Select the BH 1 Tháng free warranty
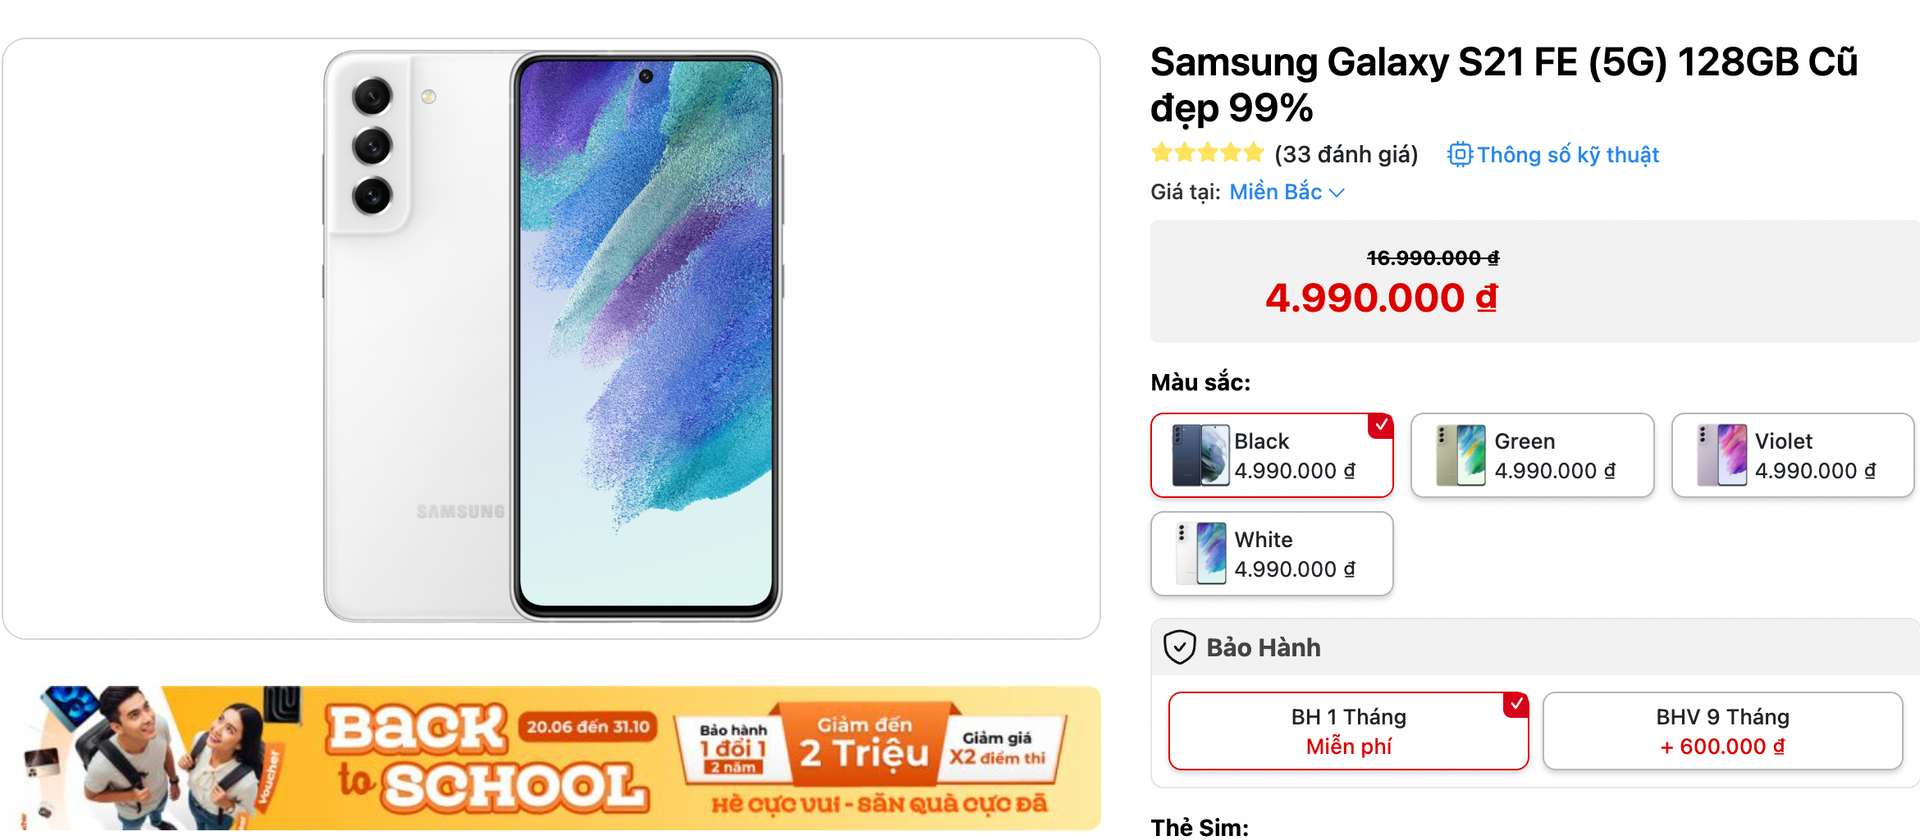The width and height of the screenshot is (1920, 840). [x=1348, y=731]
